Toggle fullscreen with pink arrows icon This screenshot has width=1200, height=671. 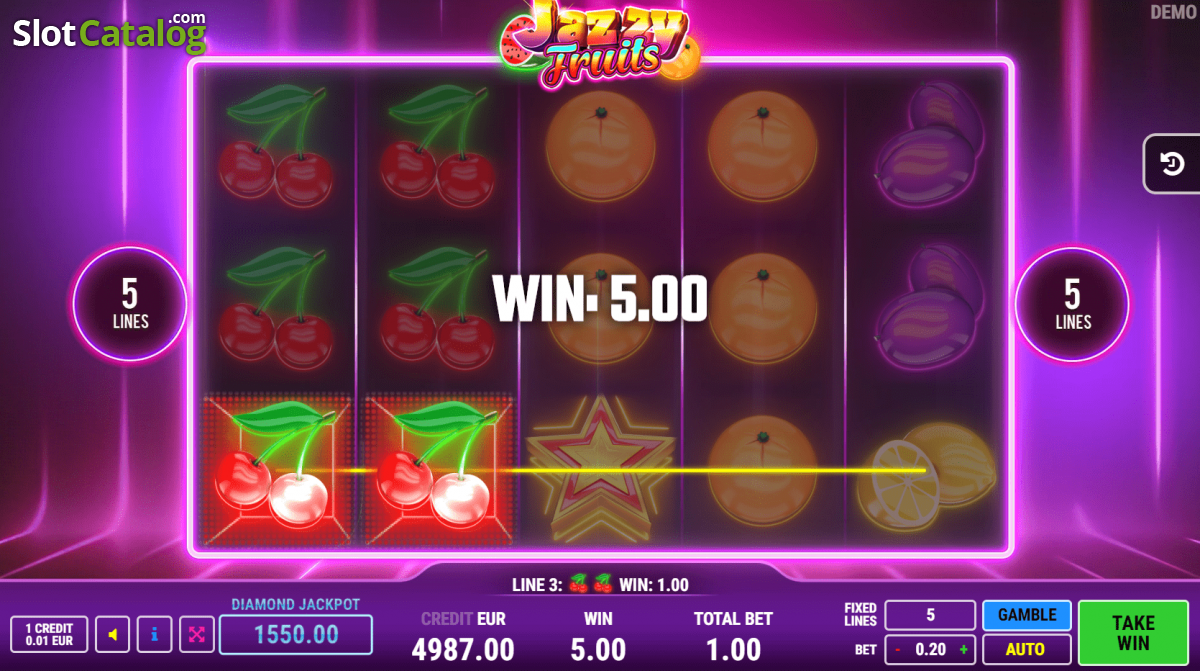[x=196, y=634]
